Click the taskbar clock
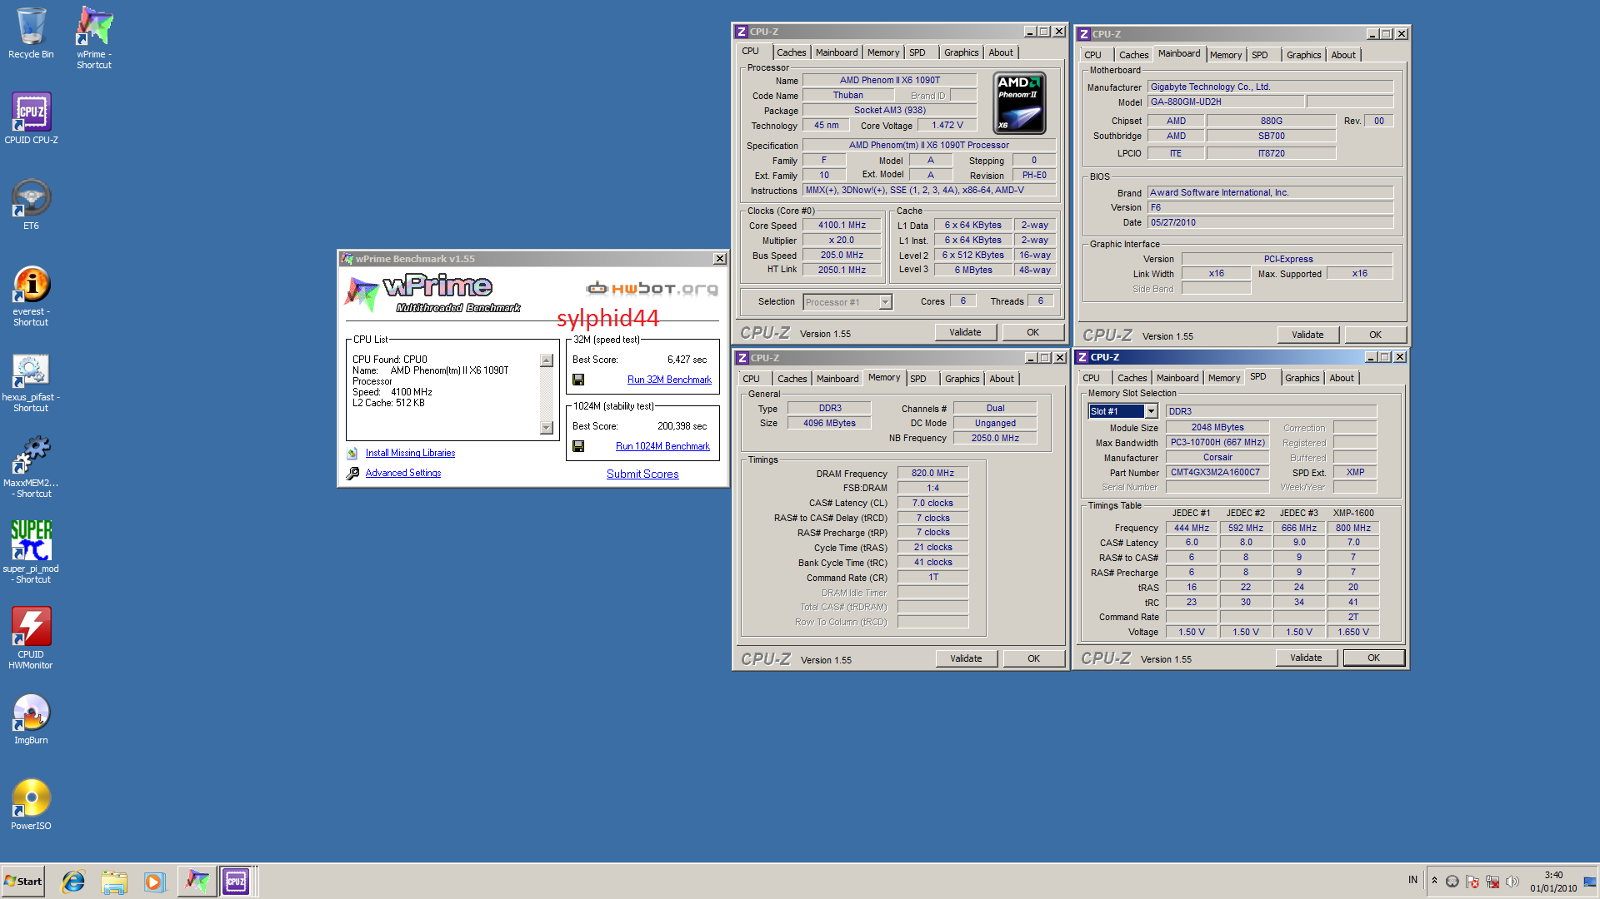Viewport: 1600px width, 899px height. pyautogui.click(x=1552, y=881)
